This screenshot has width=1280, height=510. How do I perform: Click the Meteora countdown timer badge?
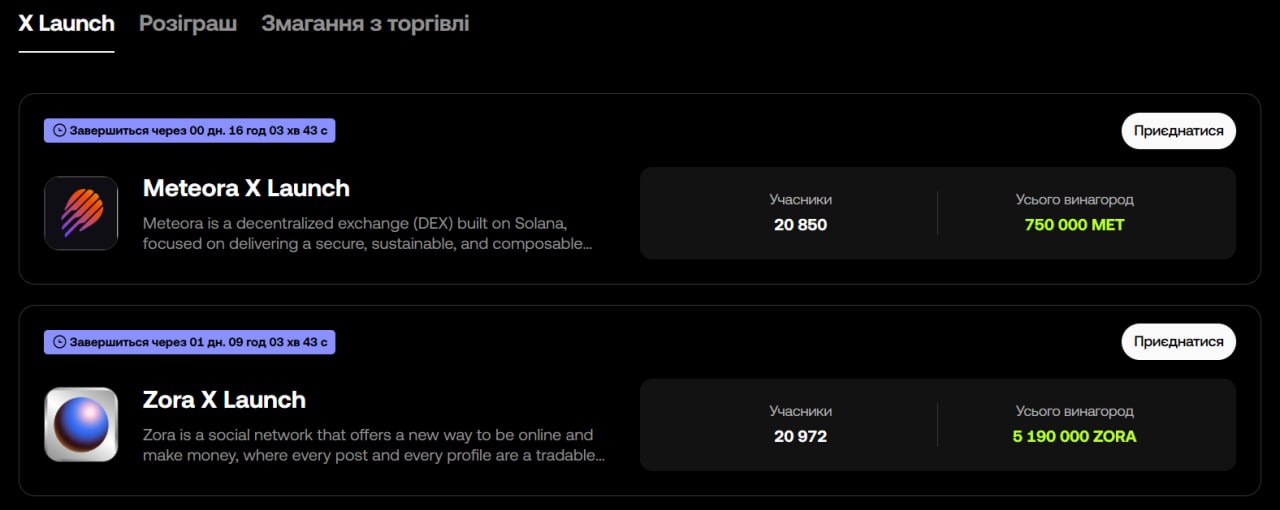point(190,131)
